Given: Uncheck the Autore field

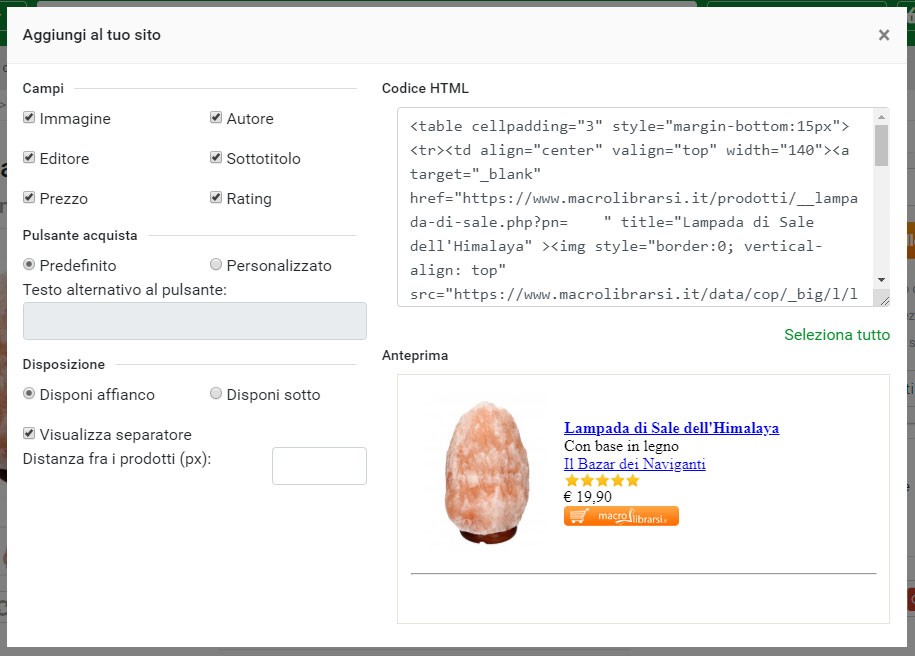Looking at the screenshot, I should coord(216,117).
